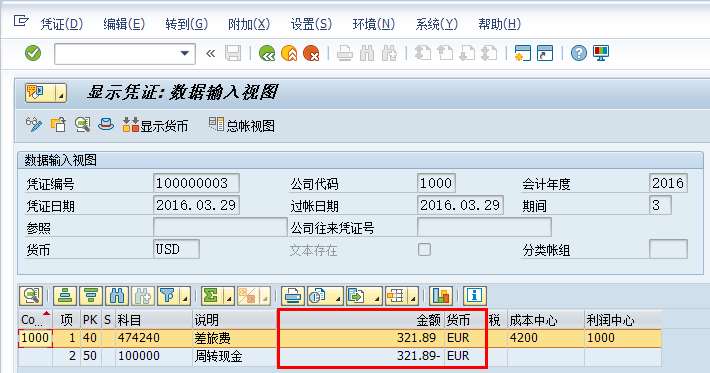Click the green checkmark Enter icon
The image size is (710, 373).
33,53
